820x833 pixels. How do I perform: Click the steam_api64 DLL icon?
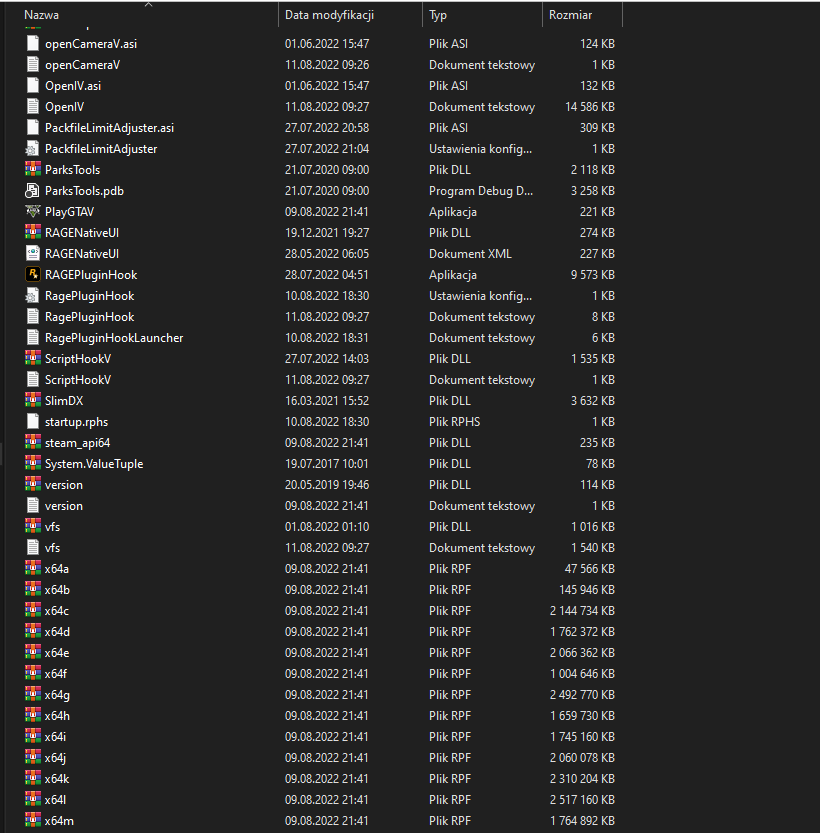coord(33,443)
